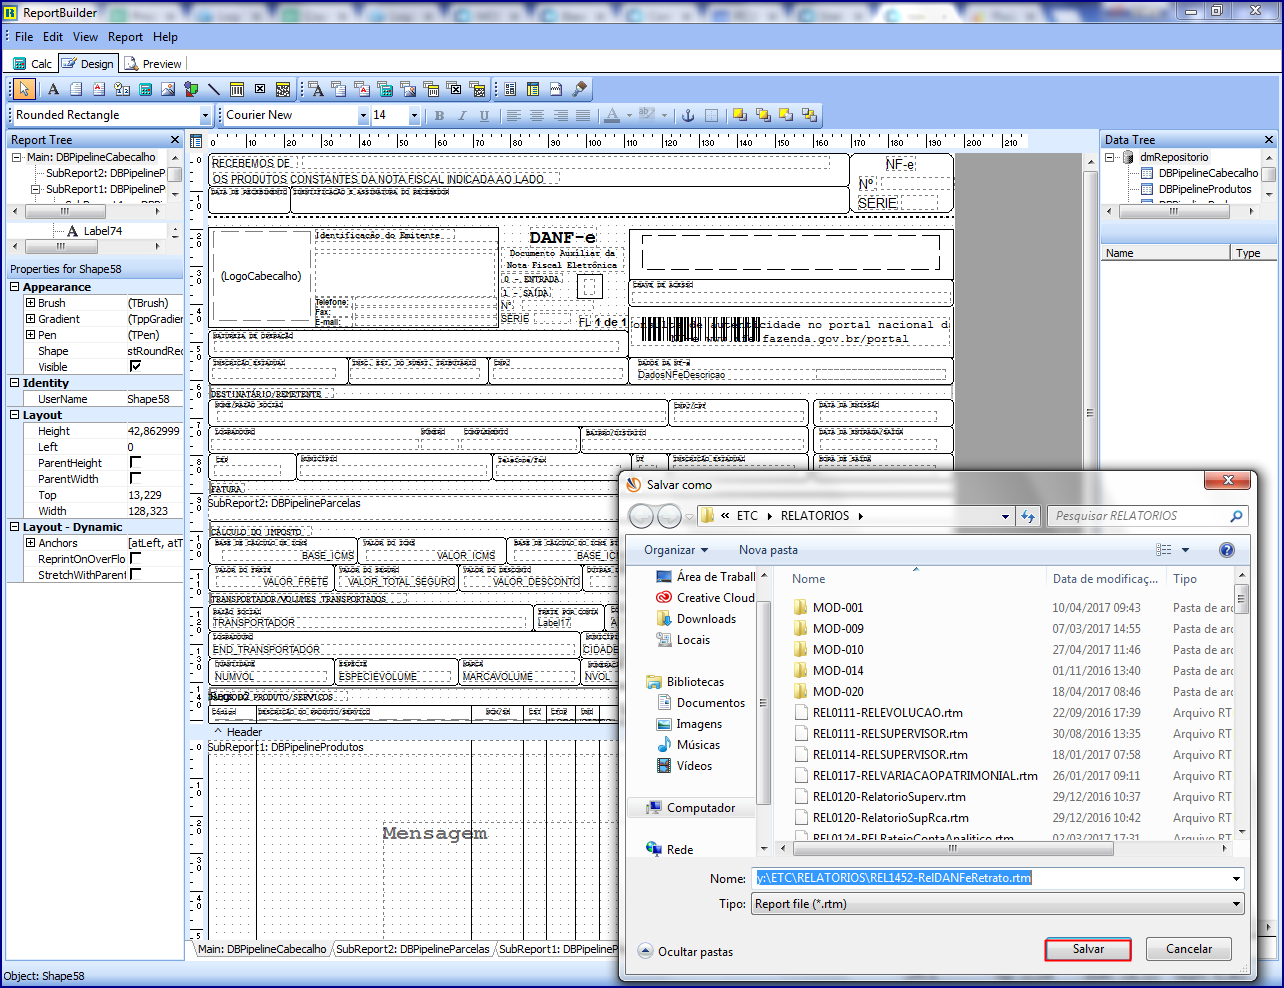
Task: Select the SubReport component tool
Action: point(533,89)
